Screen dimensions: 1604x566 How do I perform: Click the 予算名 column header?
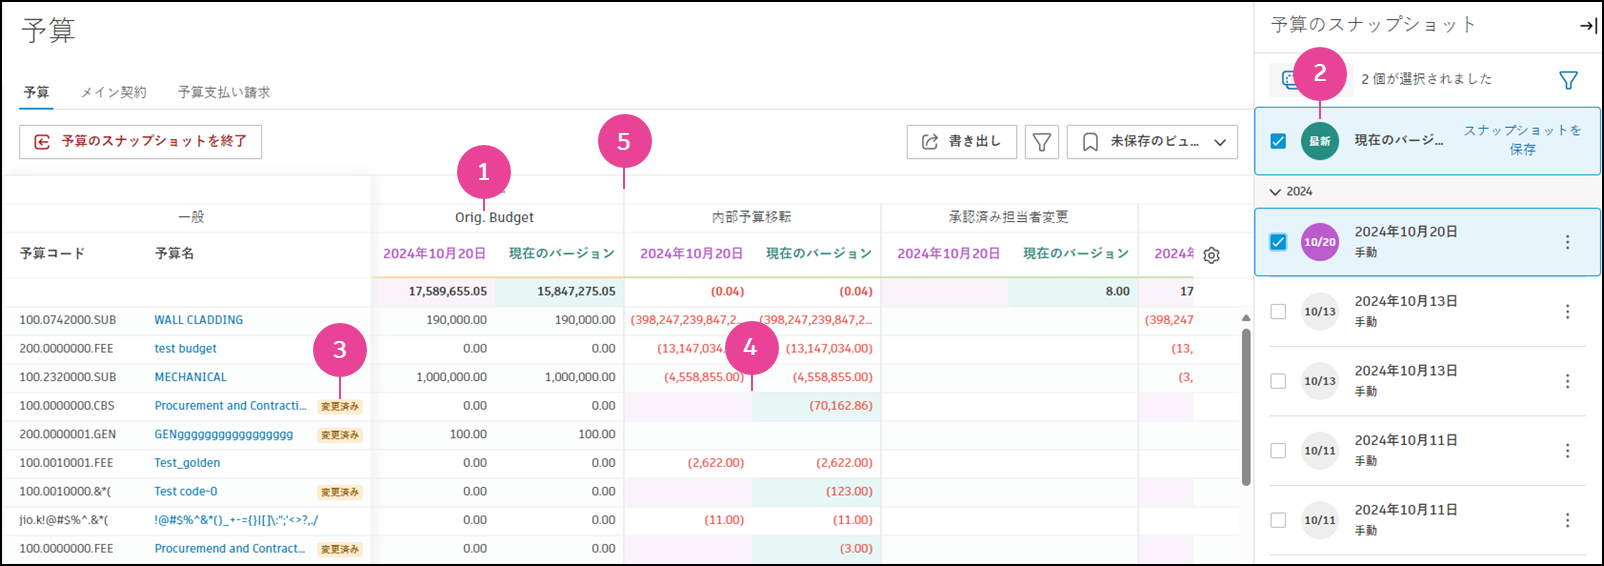(175, 254)
